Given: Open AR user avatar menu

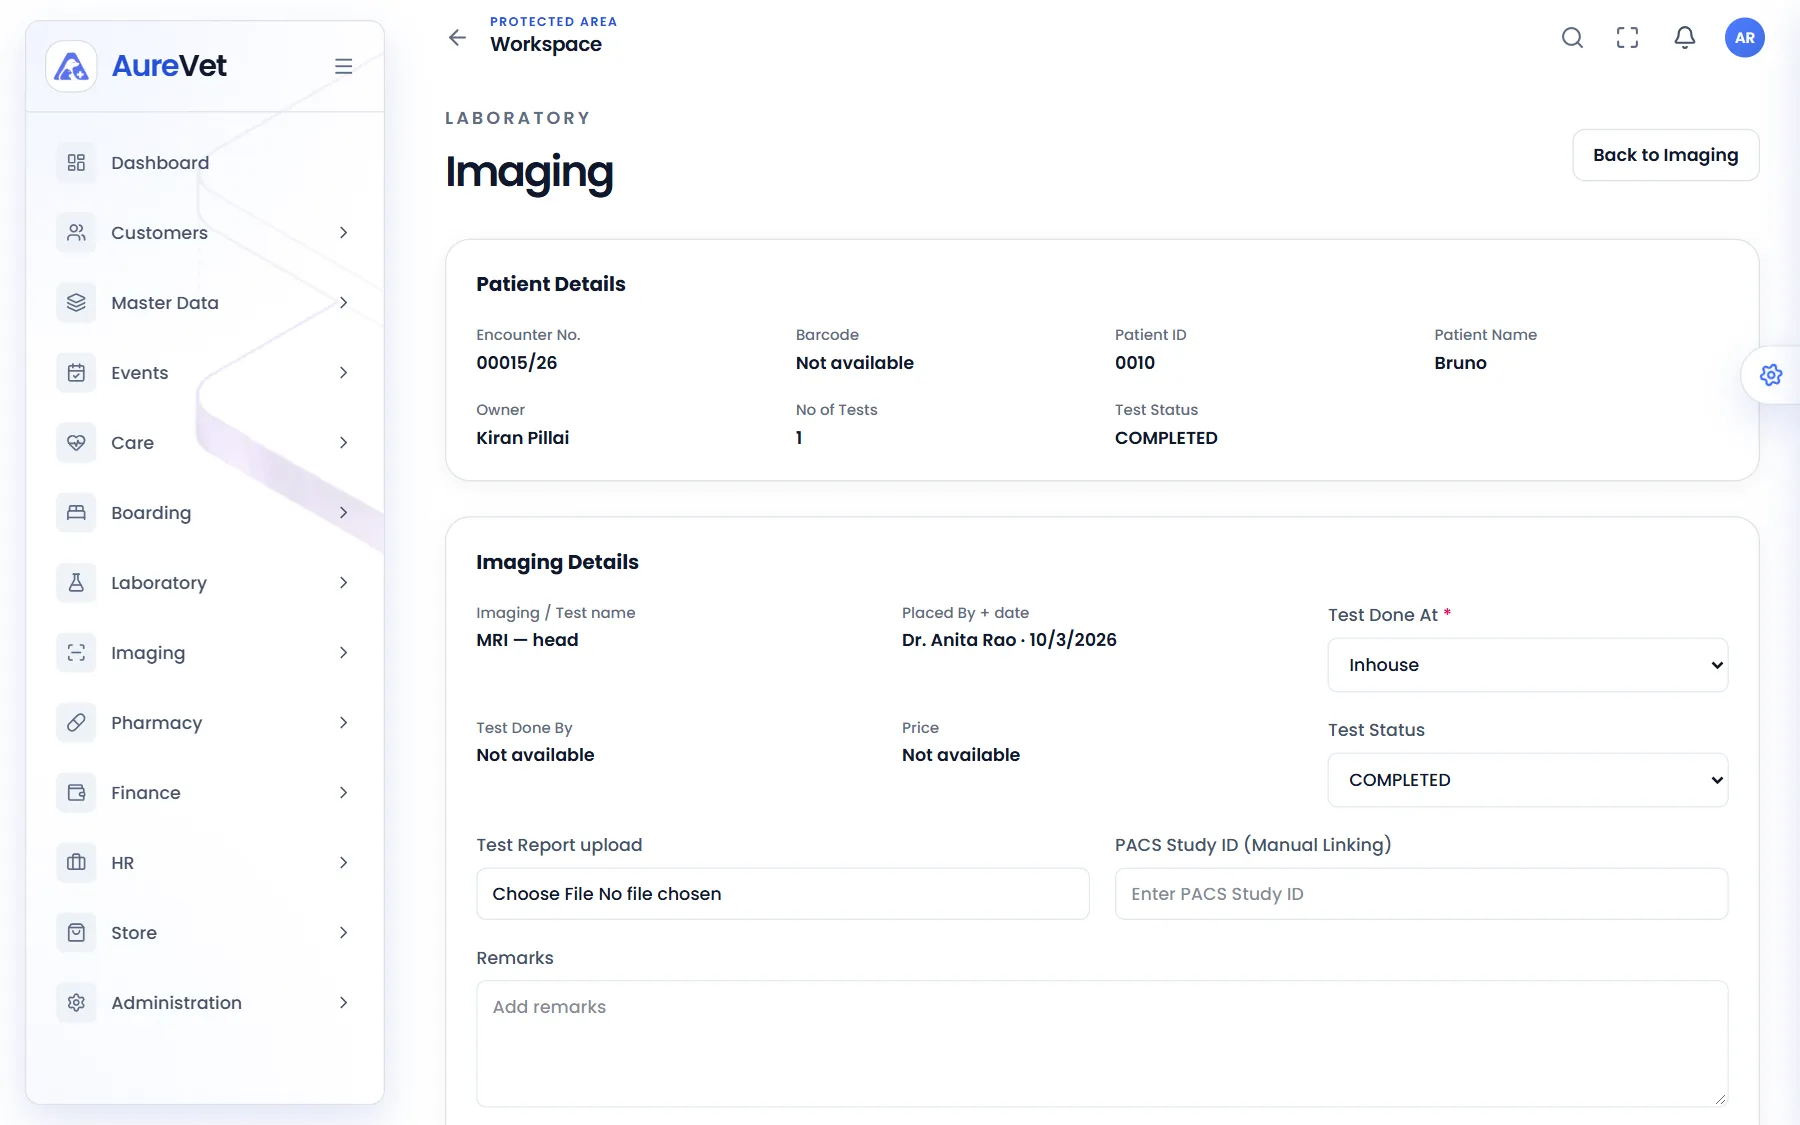Looking at the screenshot, I should (1745, 38).
